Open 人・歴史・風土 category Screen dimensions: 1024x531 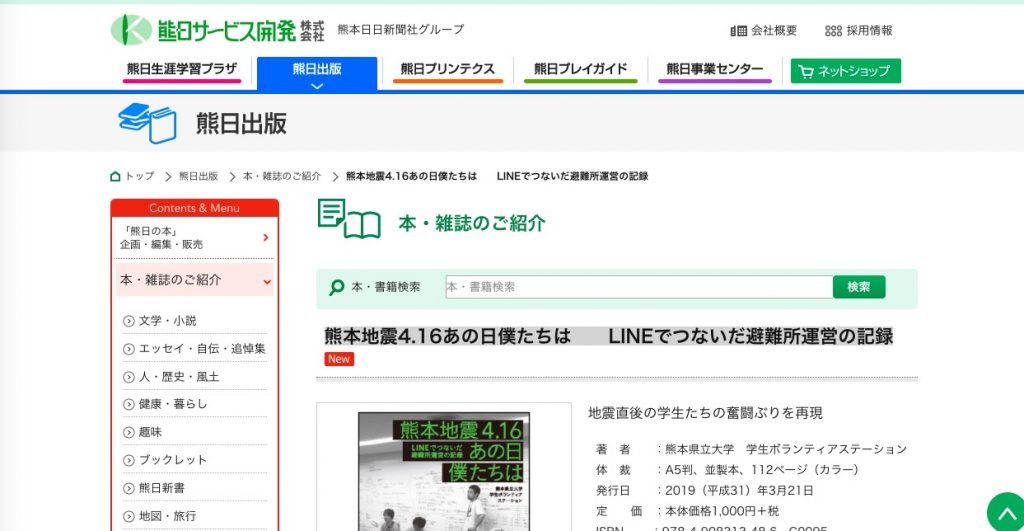coord(179,377)
